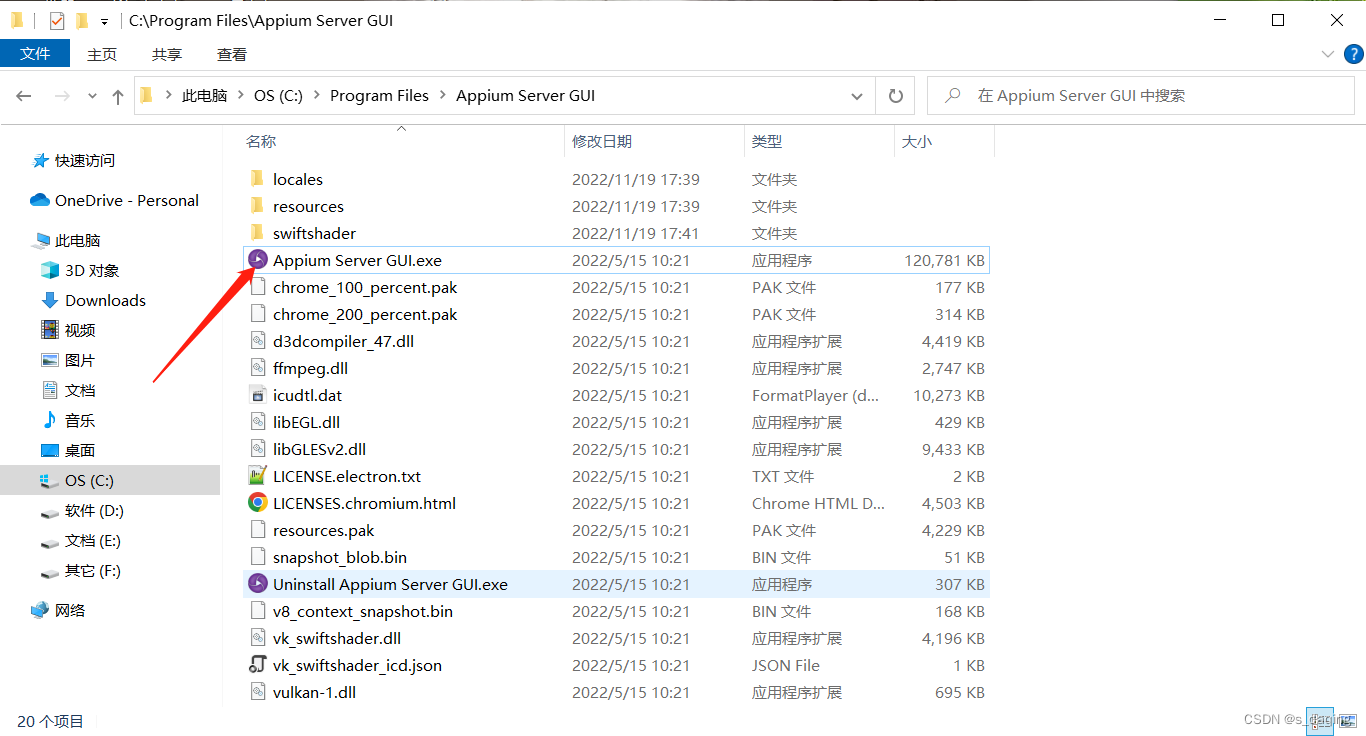The width and height of the screenshot is (1366, 736).
Task: Open OneDrive - Personal cloud icon
Action: click(x=40, y=200)
